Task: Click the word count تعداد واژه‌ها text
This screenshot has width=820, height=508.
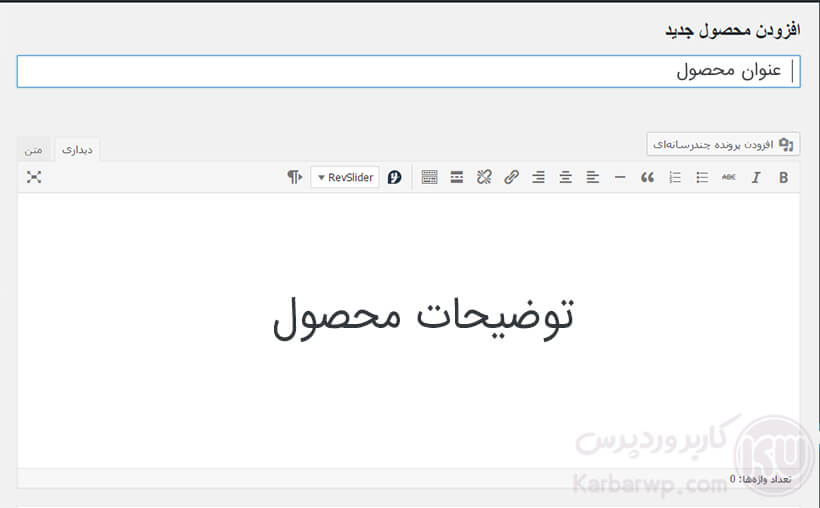Action: 760,479
